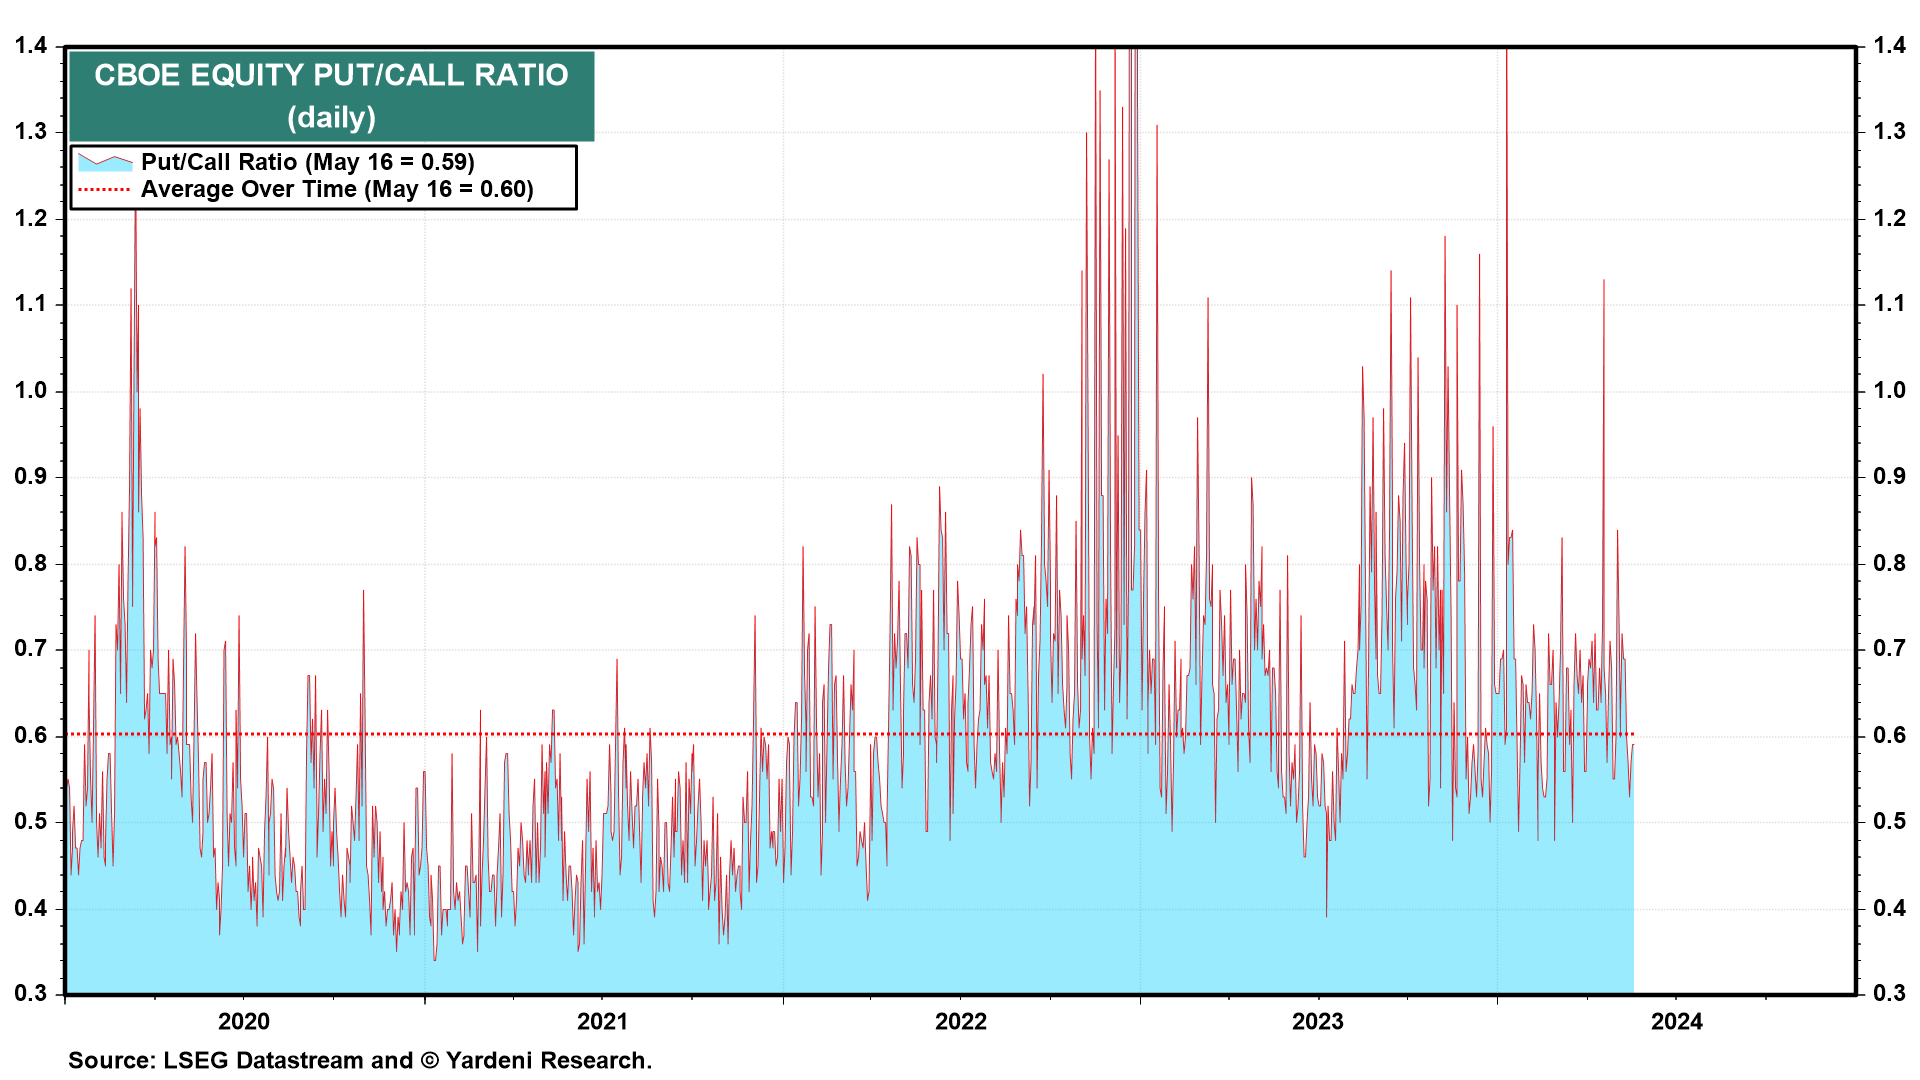Click the 2020 x-axis year label
The width and height of the screenshot is (1920, 1080).
pos(244,1021)
